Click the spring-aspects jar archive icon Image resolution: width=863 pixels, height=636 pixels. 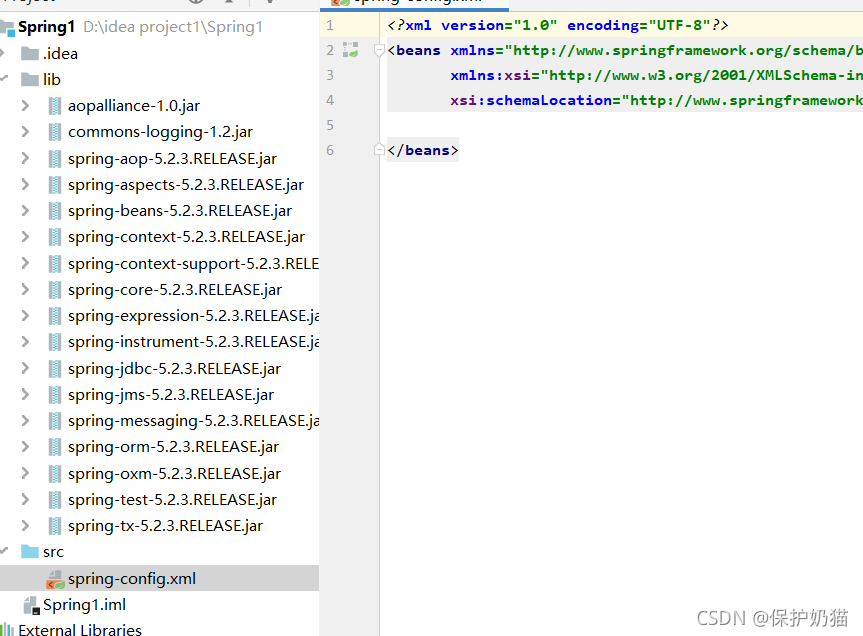click(54, 184)
